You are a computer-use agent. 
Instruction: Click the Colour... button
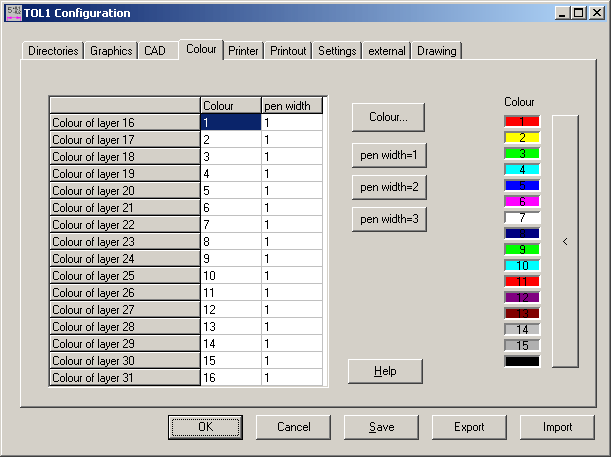(388, 117)
